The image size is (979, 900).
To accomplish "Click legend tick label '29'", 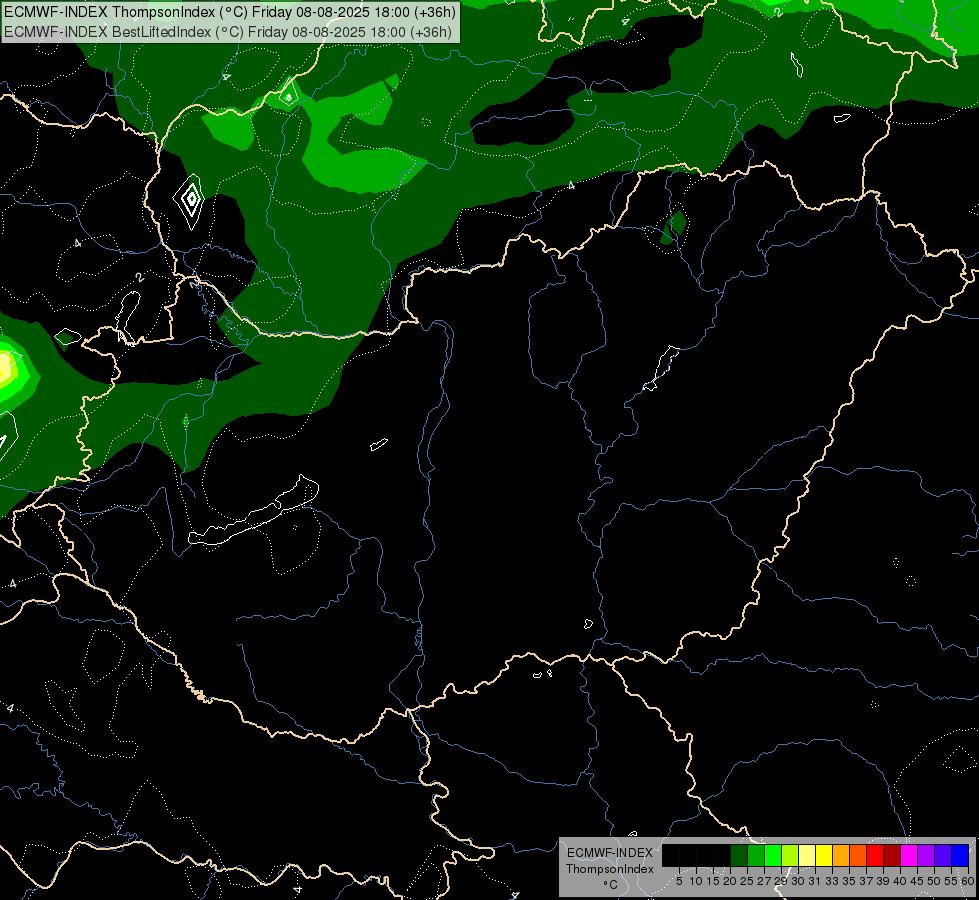I will (x=781, y=881).
